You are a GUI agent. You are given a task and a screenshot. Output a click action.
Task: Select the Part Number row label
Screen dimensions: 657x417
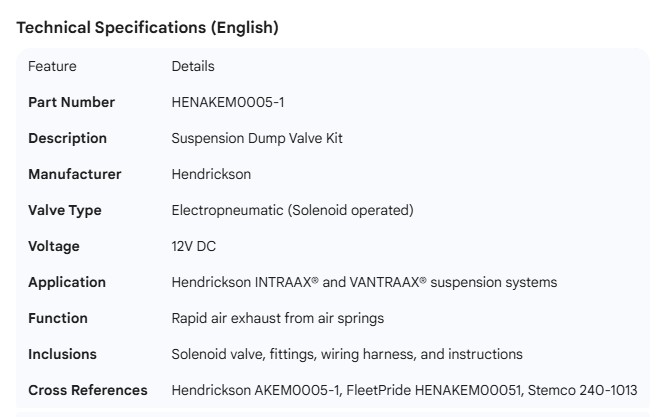tap(71, 102)
